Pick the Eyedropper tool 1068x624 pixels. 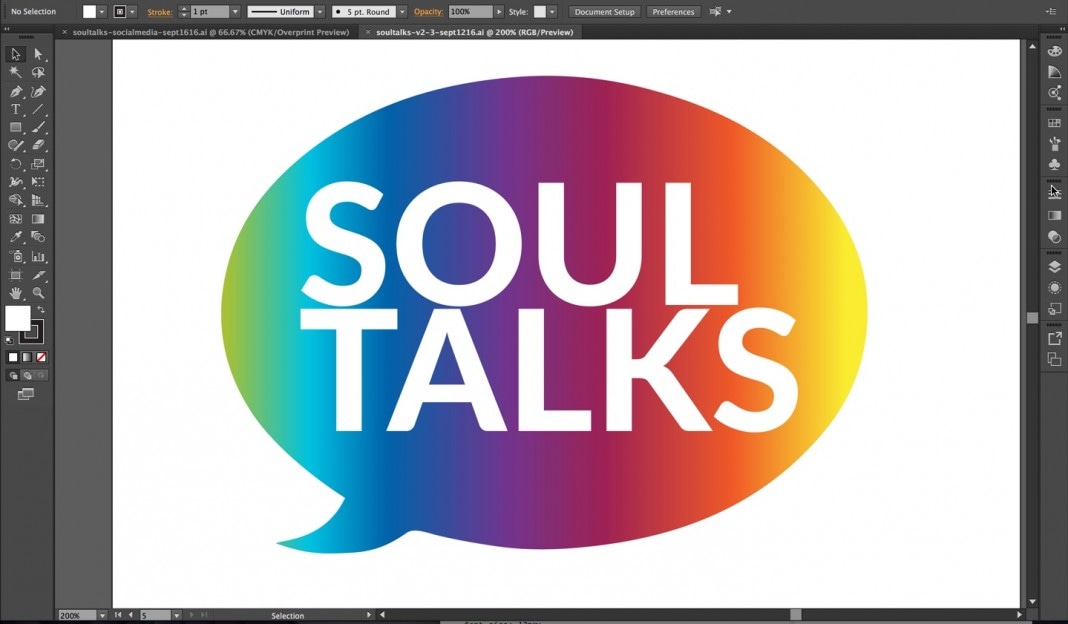click(x=16, y=237)
